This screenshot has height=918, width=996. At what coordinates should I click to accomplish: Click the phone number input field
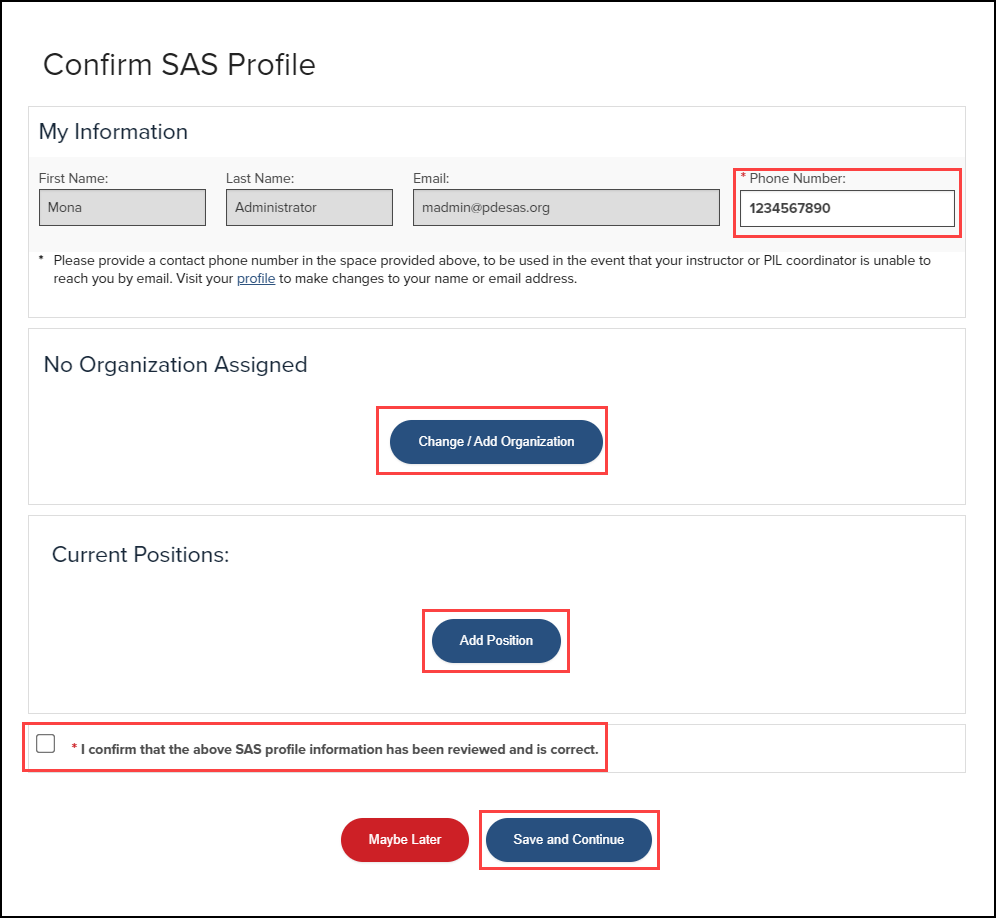(846, 207)
